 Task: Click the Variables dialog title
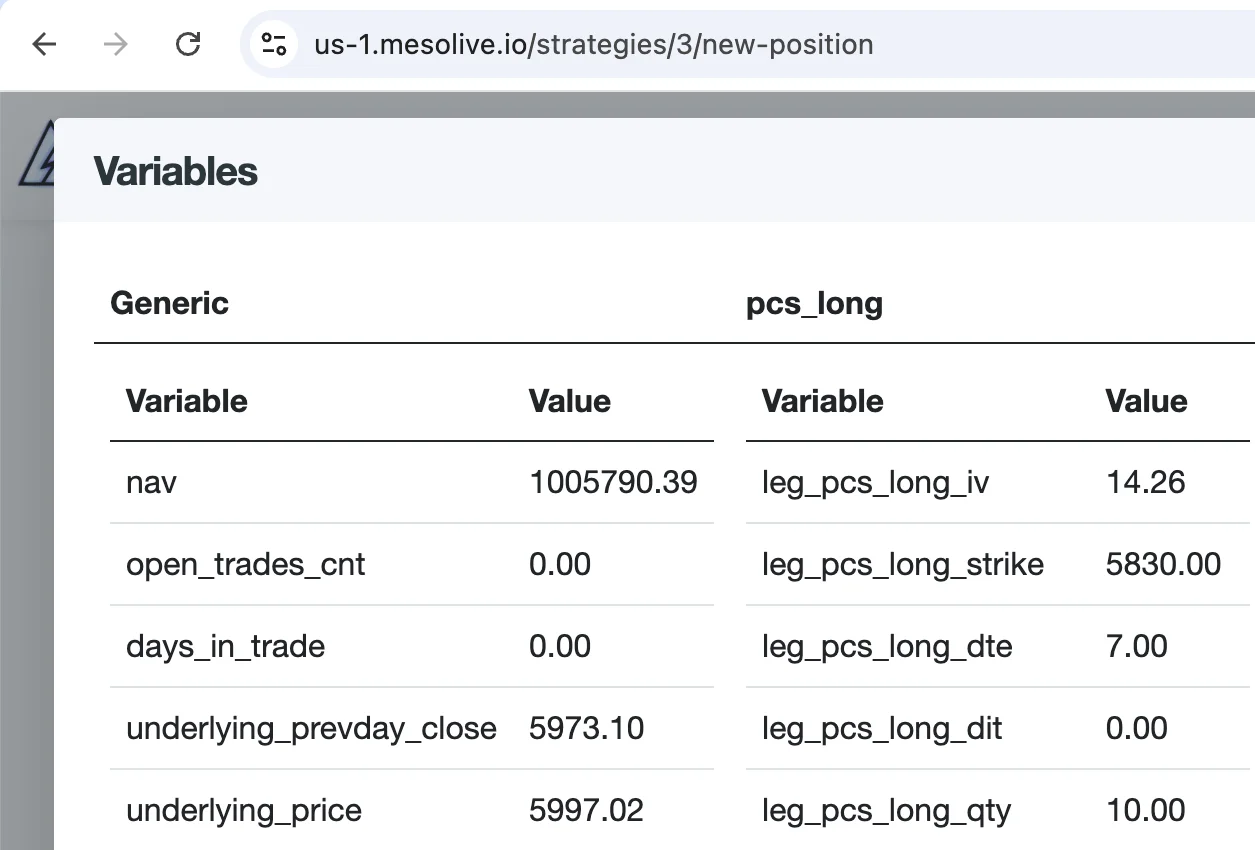tap(175, 171)
